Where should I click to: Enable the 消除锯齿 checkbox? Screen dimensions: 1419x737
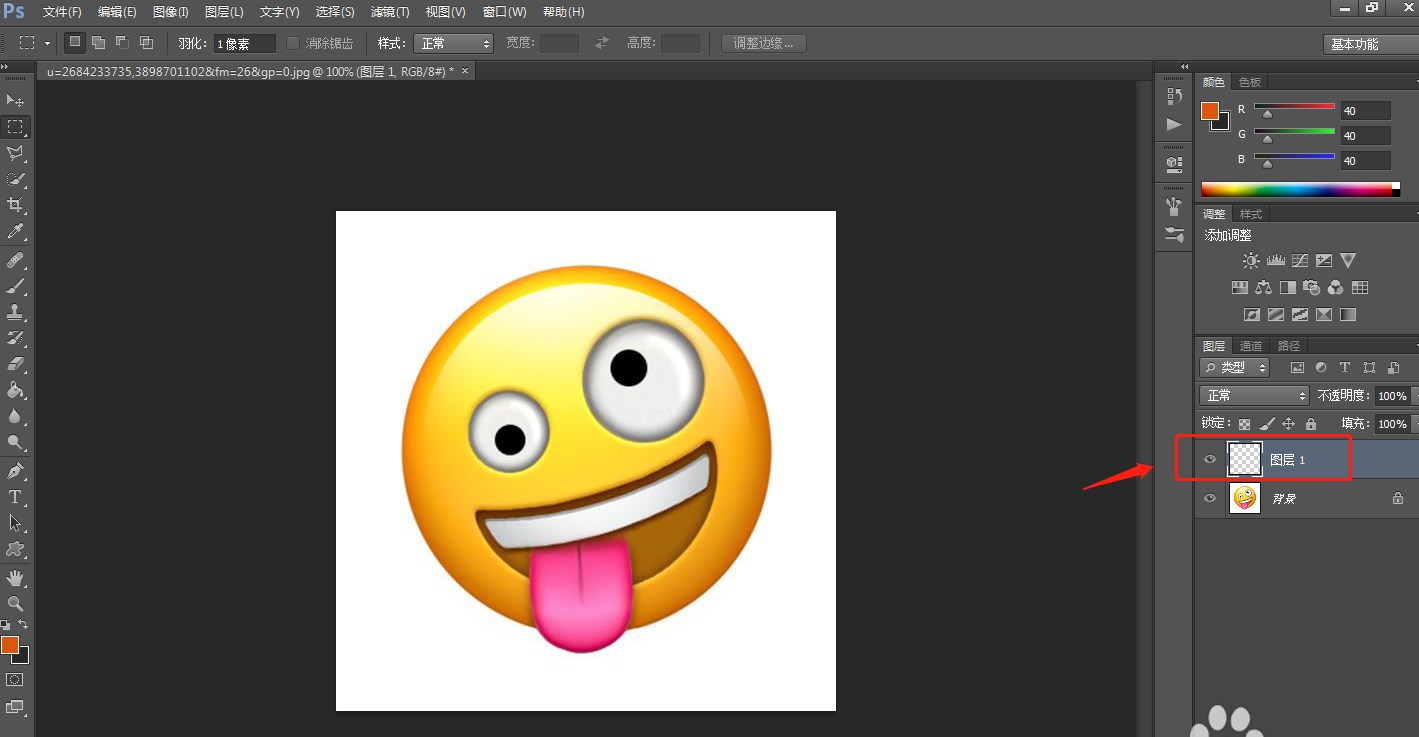pyautogui.click(x=293, y=43)
